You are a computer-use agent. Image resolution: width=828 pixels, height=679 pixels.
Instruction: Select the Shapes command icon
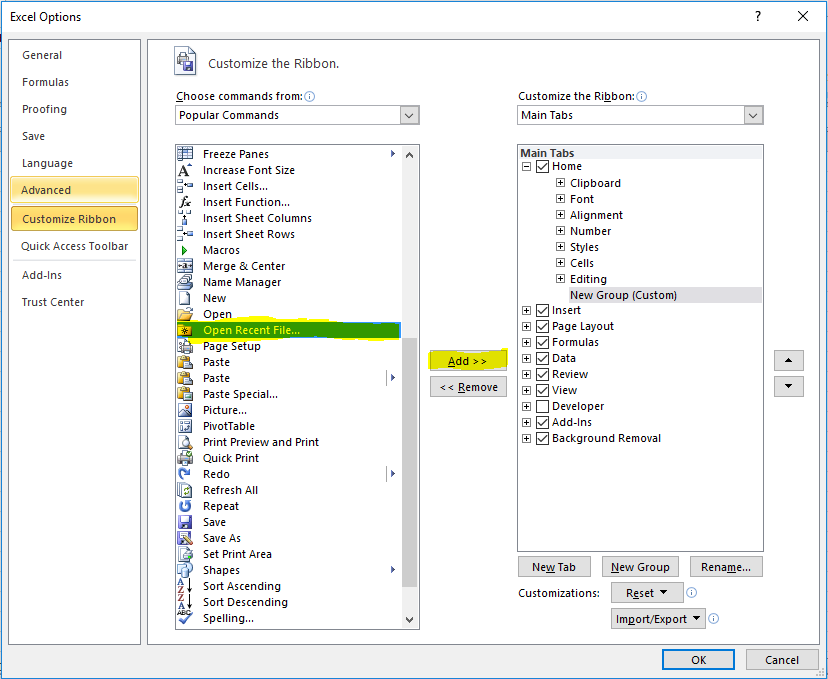185,570
